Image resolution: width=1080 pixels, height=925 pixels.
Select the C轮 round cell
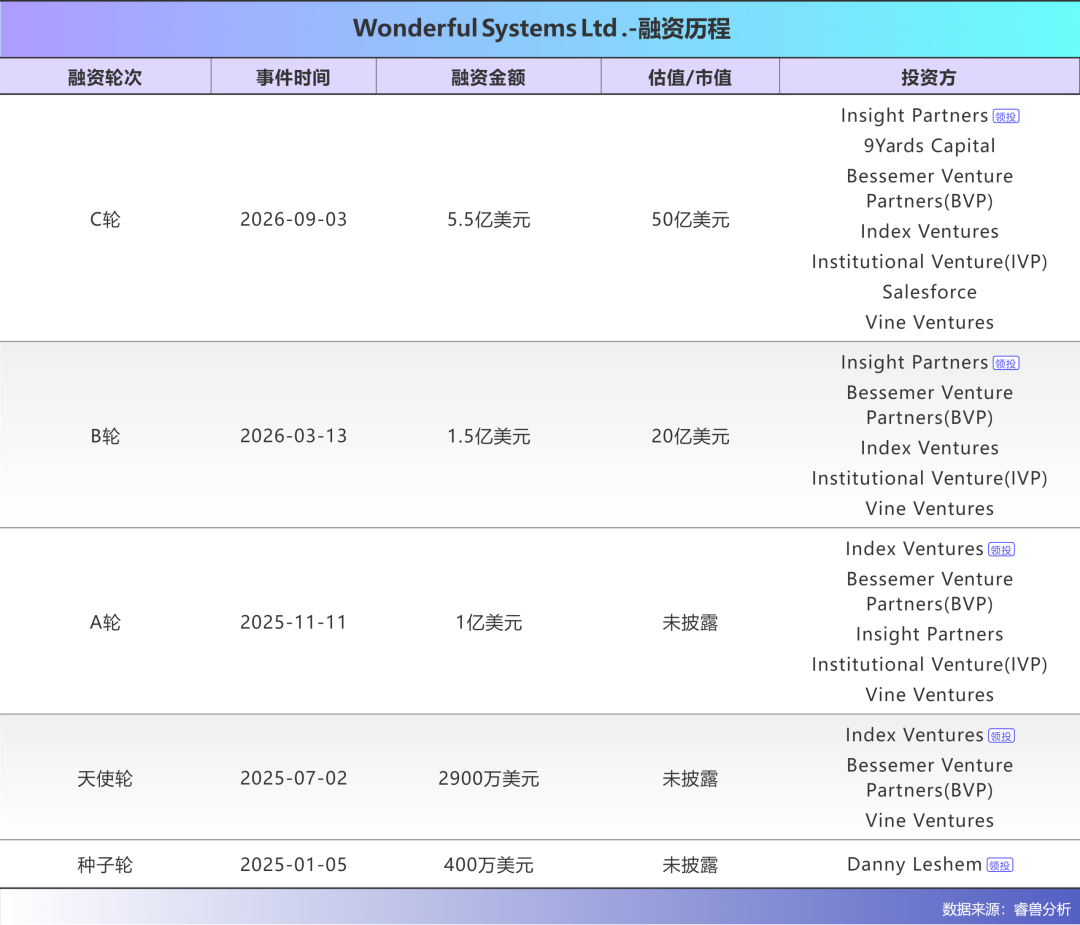click(105, 219)
